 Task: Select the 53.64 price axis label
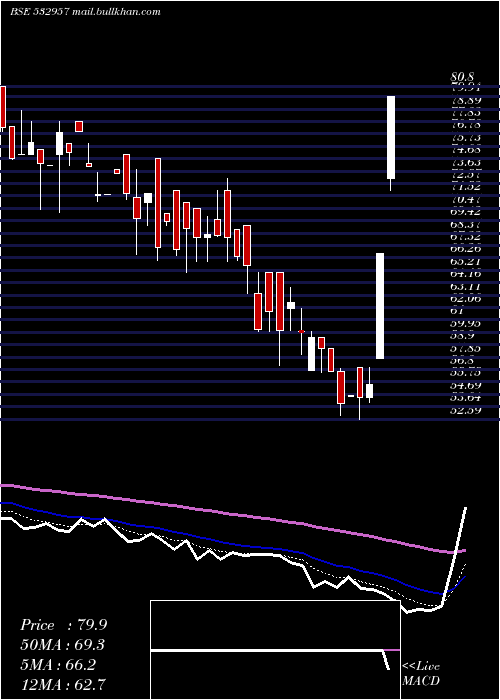(466, 397)
